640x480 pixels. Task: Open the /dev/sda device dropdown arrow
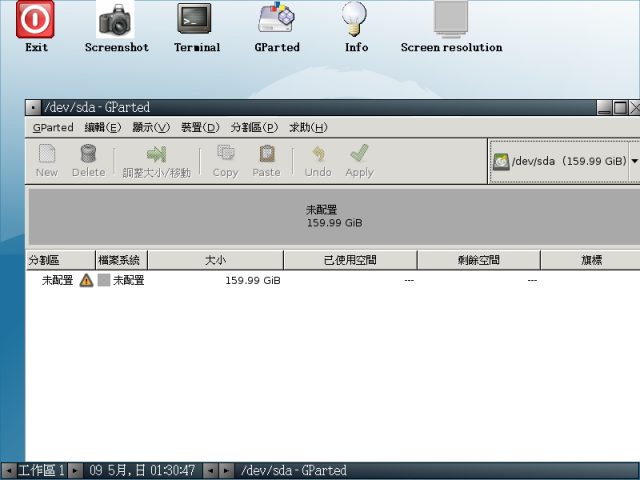[x=634, y=161]
